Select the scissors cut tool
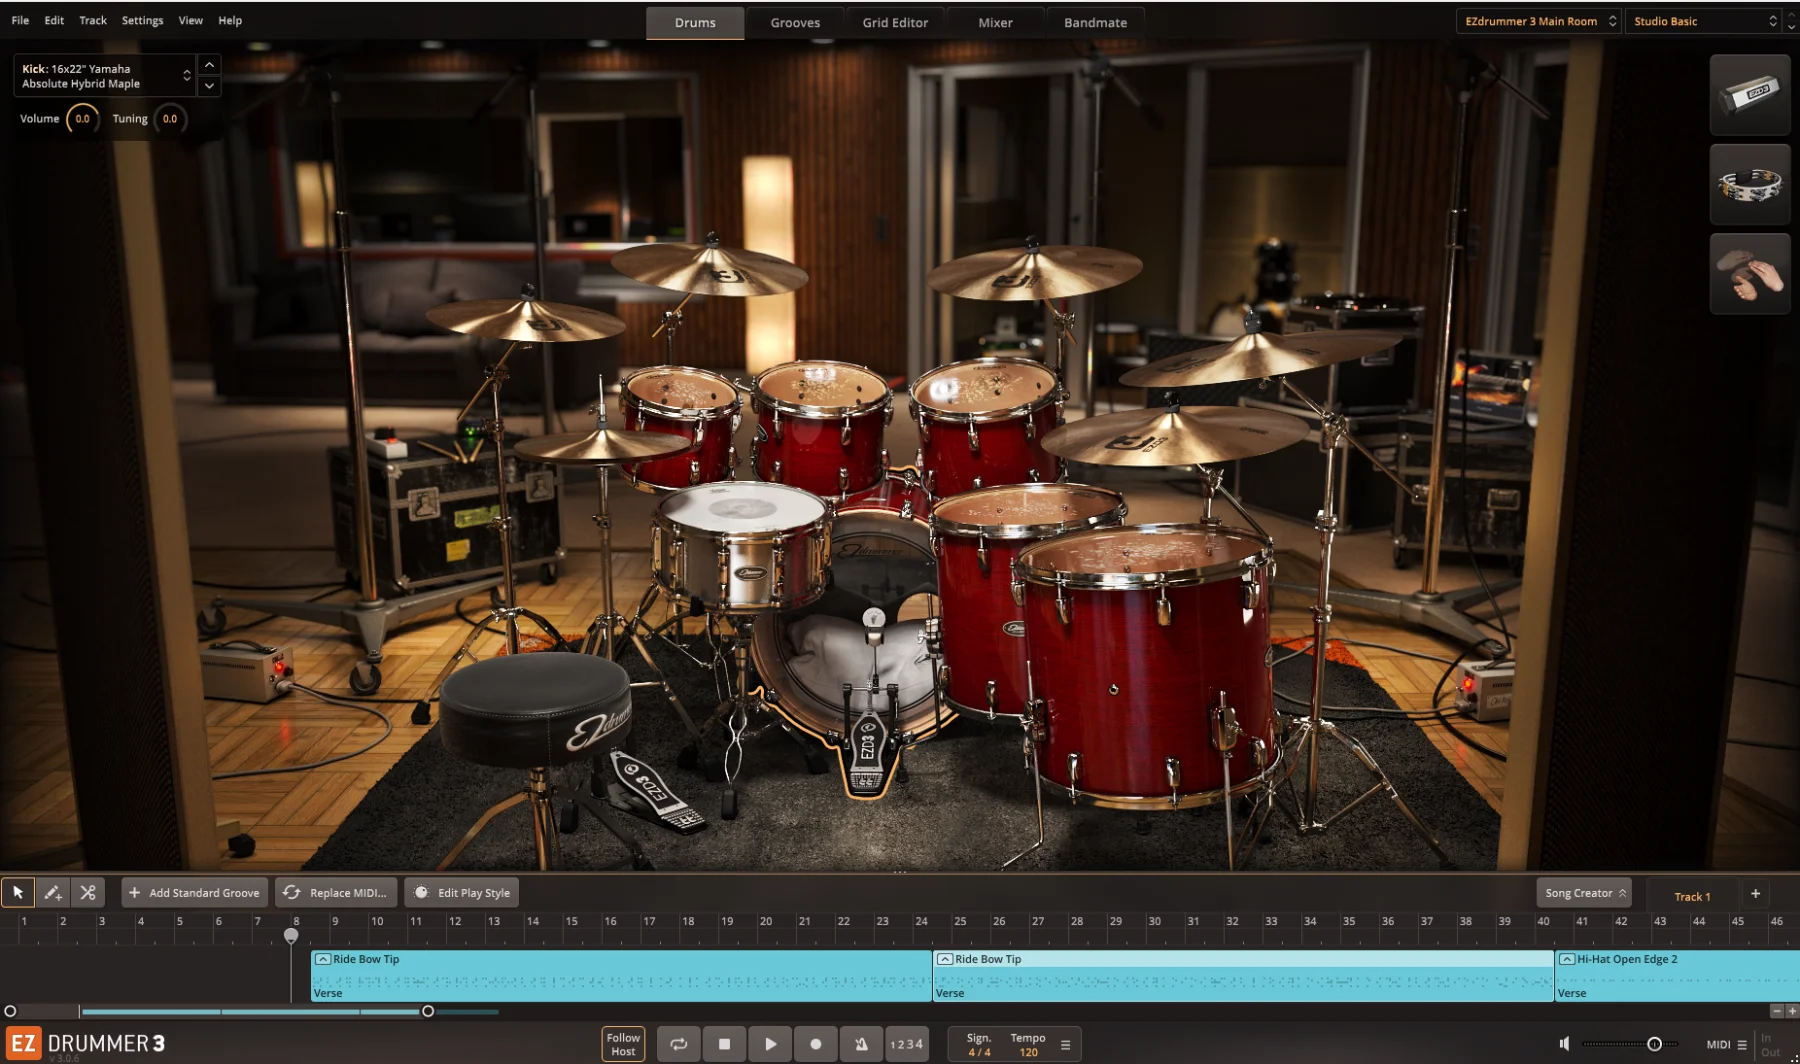This screenshot has height=1064, width=1800. [x=88, y=892]
